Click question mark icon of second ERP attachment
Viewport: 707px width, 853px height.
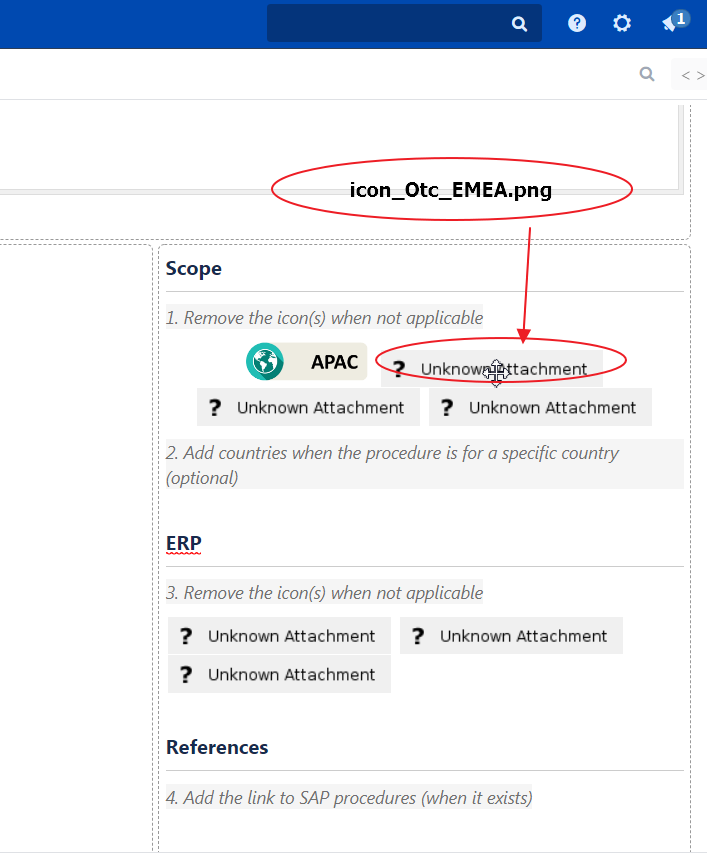click(x=418, y=636)
